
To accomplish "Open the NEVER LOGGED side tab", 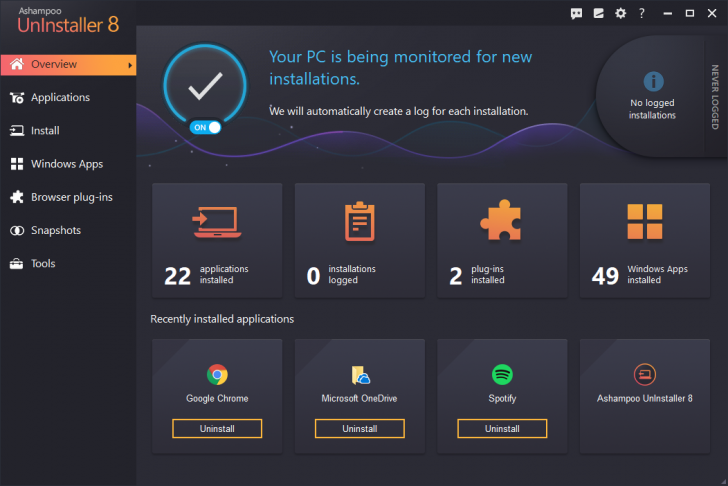I will coord(715,97).
